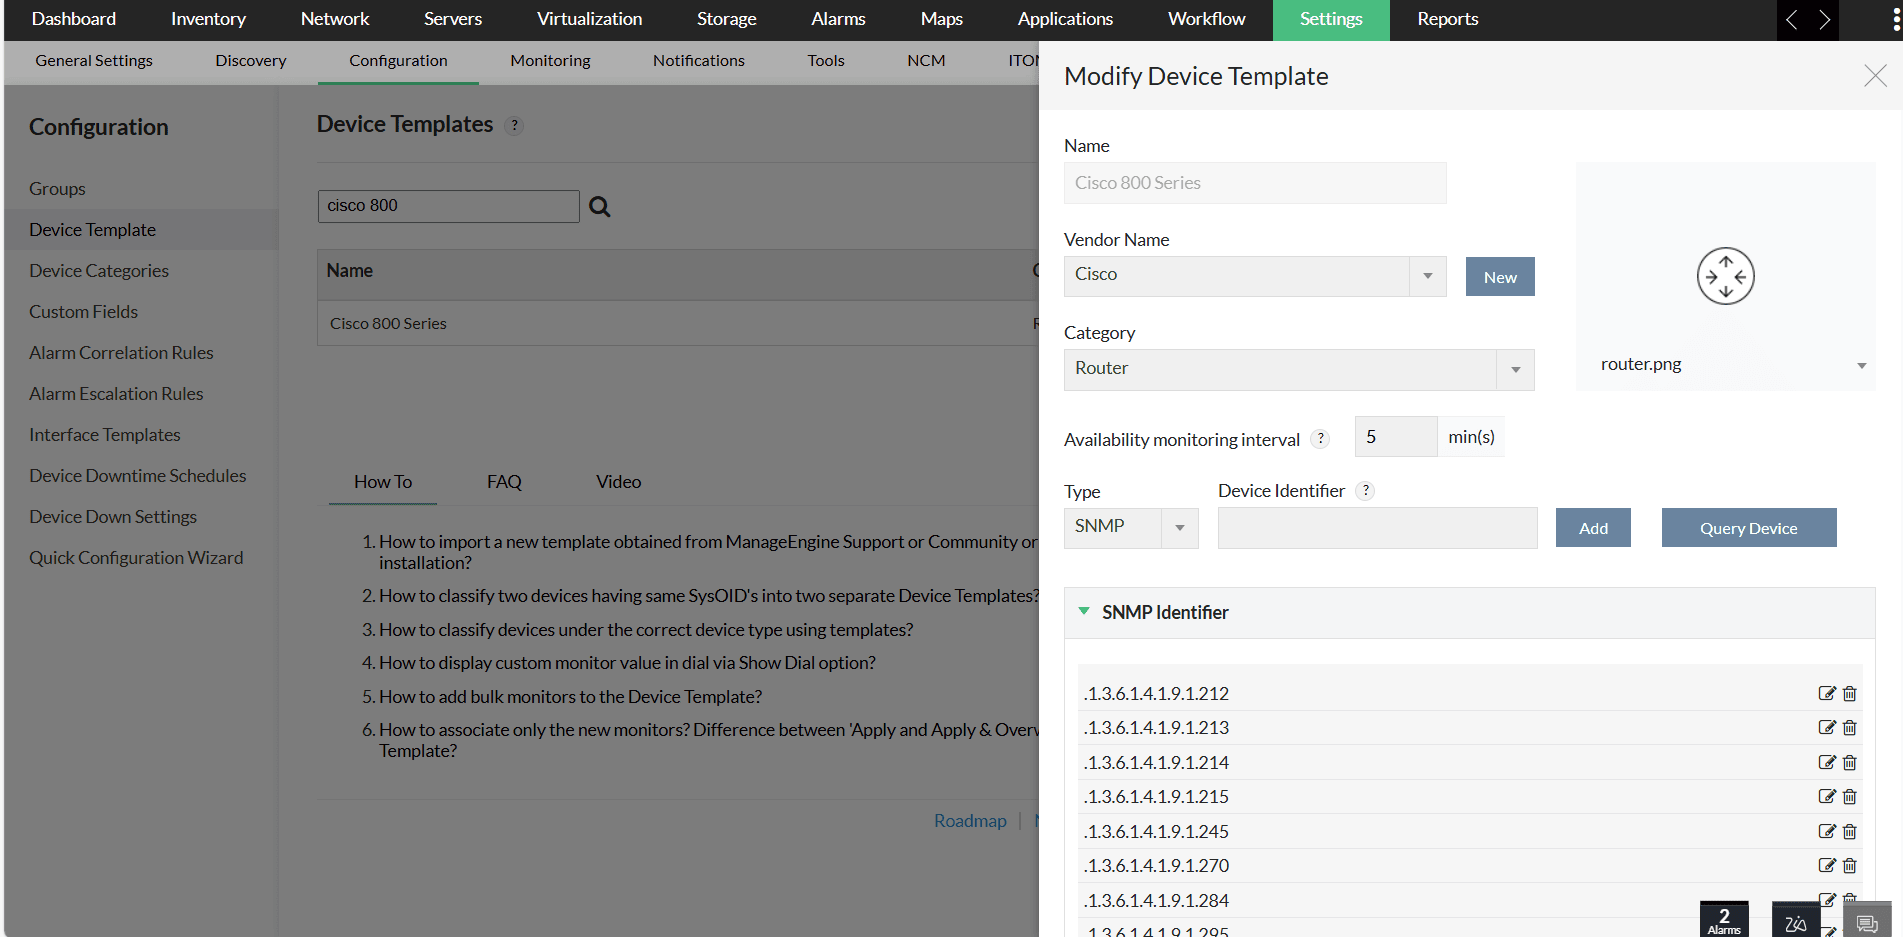Image resolution: width=1903 pixels, height=937 pixels.
Task: Collapse the SNMP Identifier section
Action: click(x=1084, y=611)
